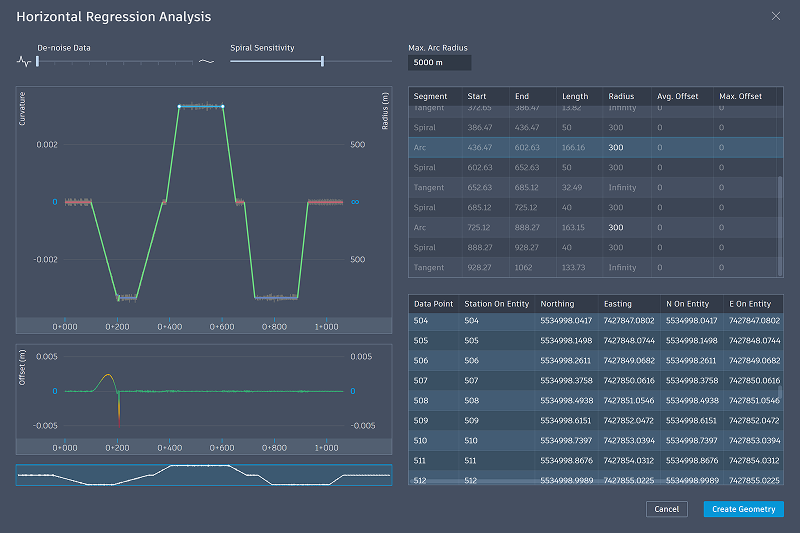Select data point row 506

(x=595, y=361)
